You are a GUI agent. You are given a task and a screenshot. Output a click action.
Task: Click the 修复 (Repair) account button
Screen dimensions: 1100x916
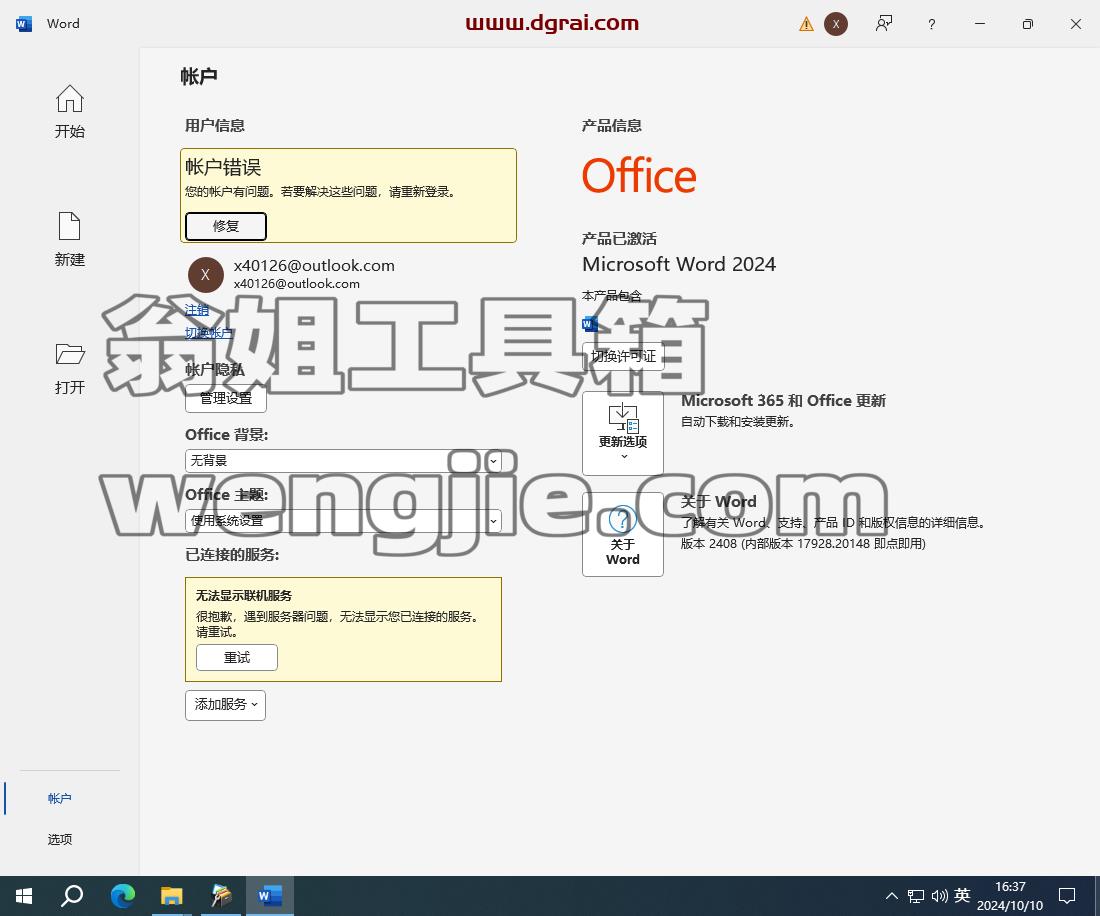point(226,226)
